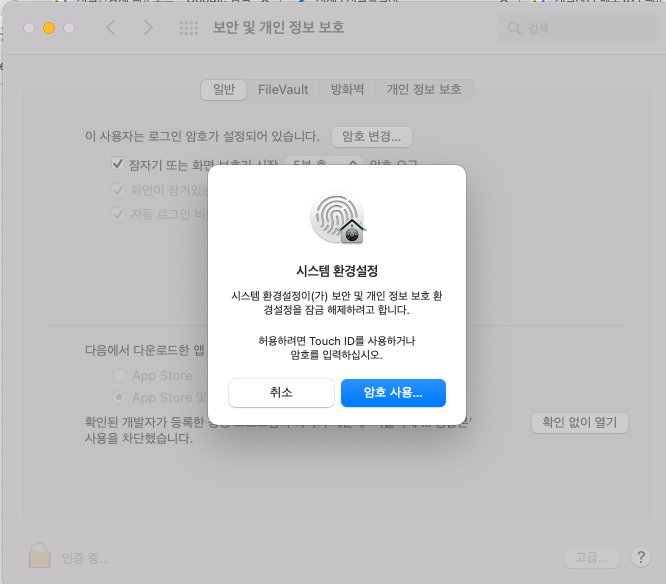Select the App Store radio button
The image size is (666, 584).
(x=119, y=375)
